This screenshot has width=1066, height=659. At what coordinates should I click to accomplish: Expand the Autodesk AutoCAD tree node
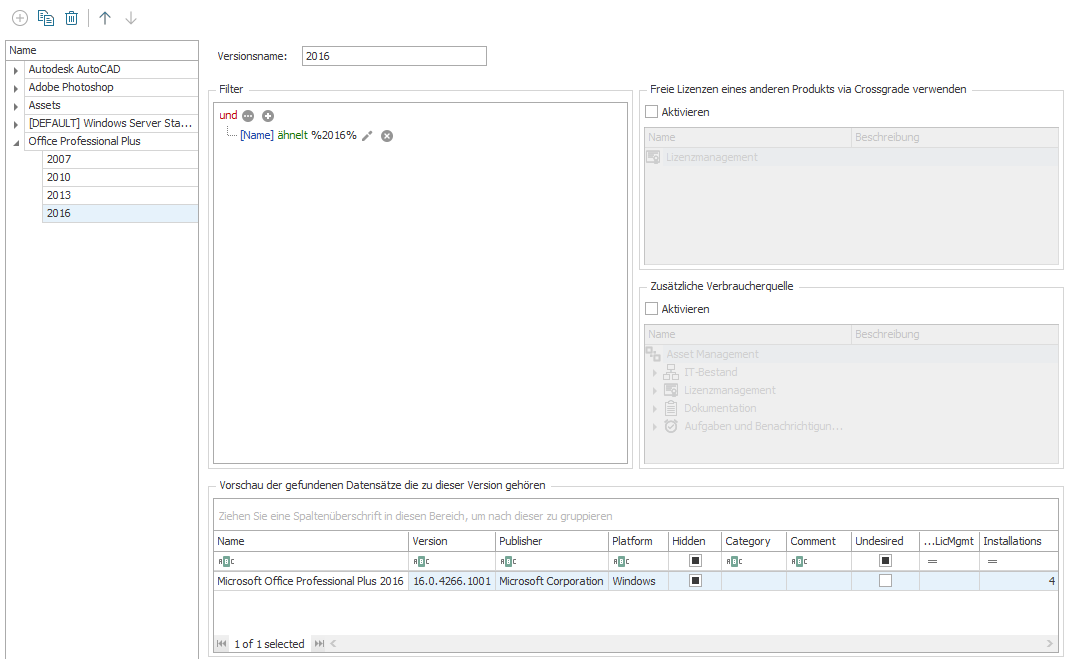pyautogui.click(x=16, y=70)
